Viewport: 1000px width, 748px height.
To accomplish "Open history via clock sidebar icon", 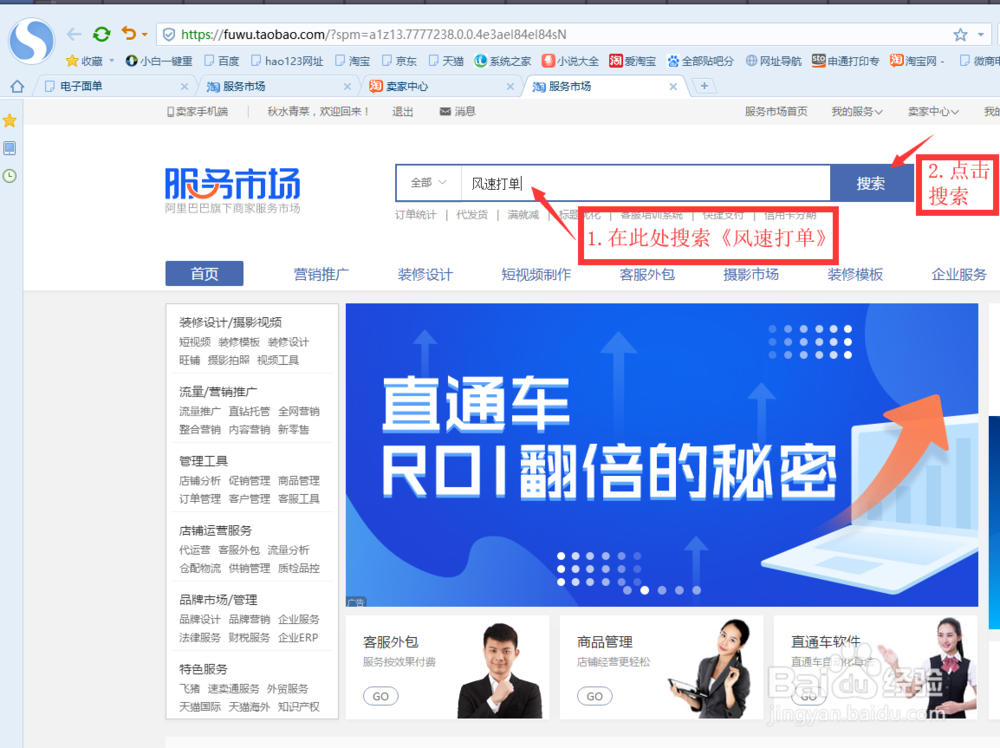I will point(10,176).
